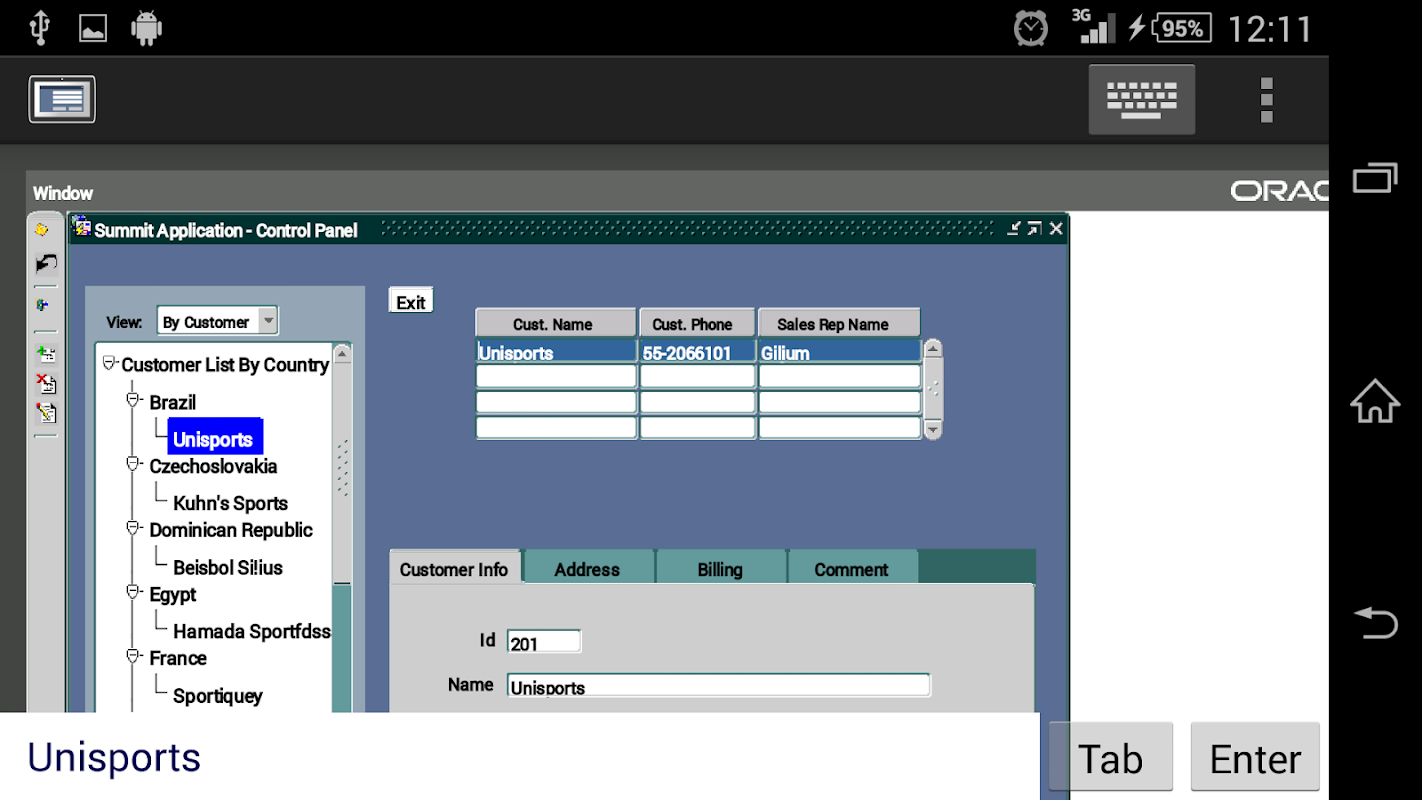Restore down the Control Panel window

(1035, 229)
